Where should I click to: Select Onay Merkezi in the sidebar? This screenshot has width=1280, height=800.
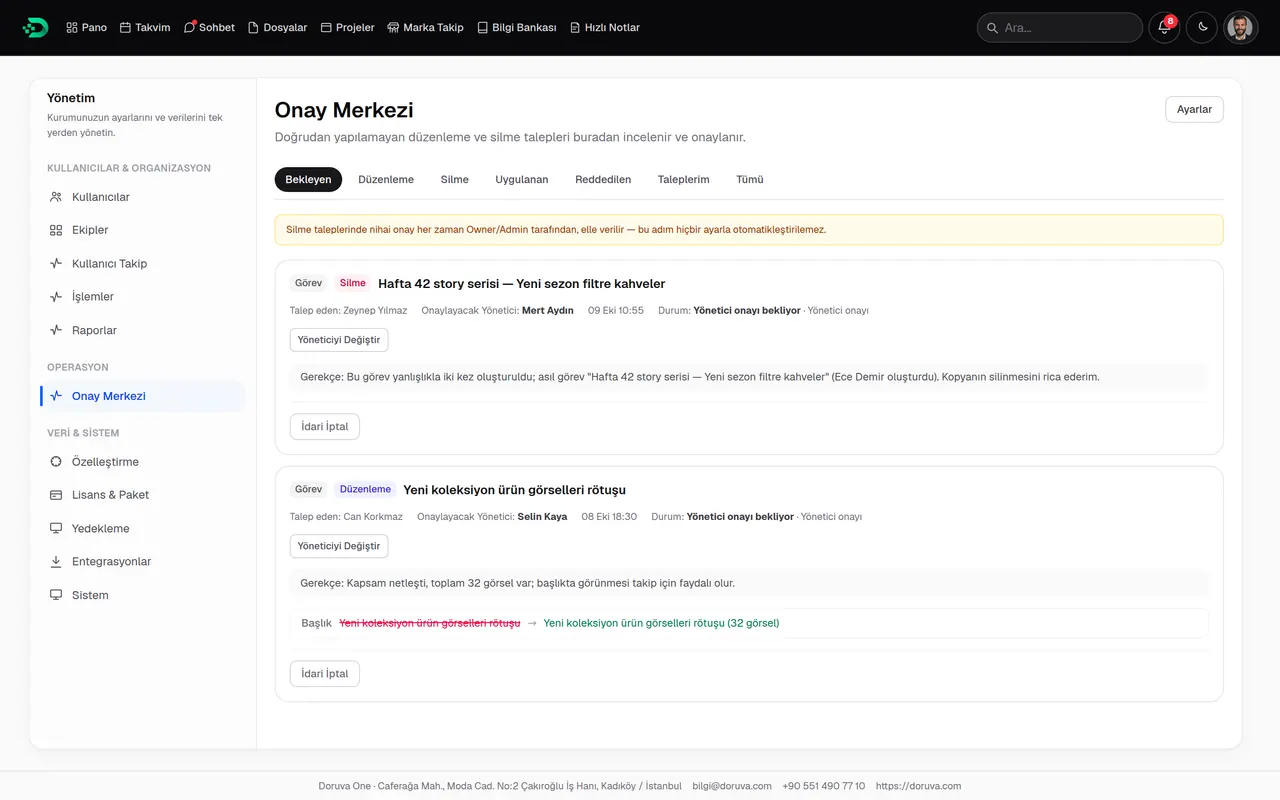(142, 396)
